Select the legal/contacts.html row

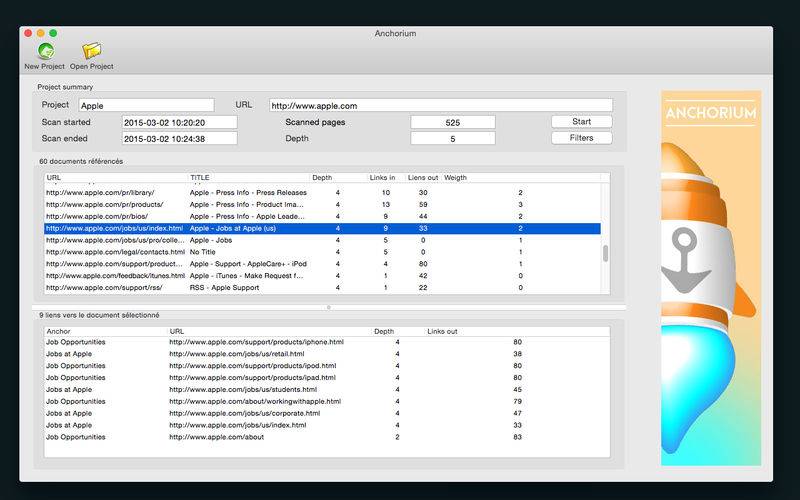click(x=322, y=252)
